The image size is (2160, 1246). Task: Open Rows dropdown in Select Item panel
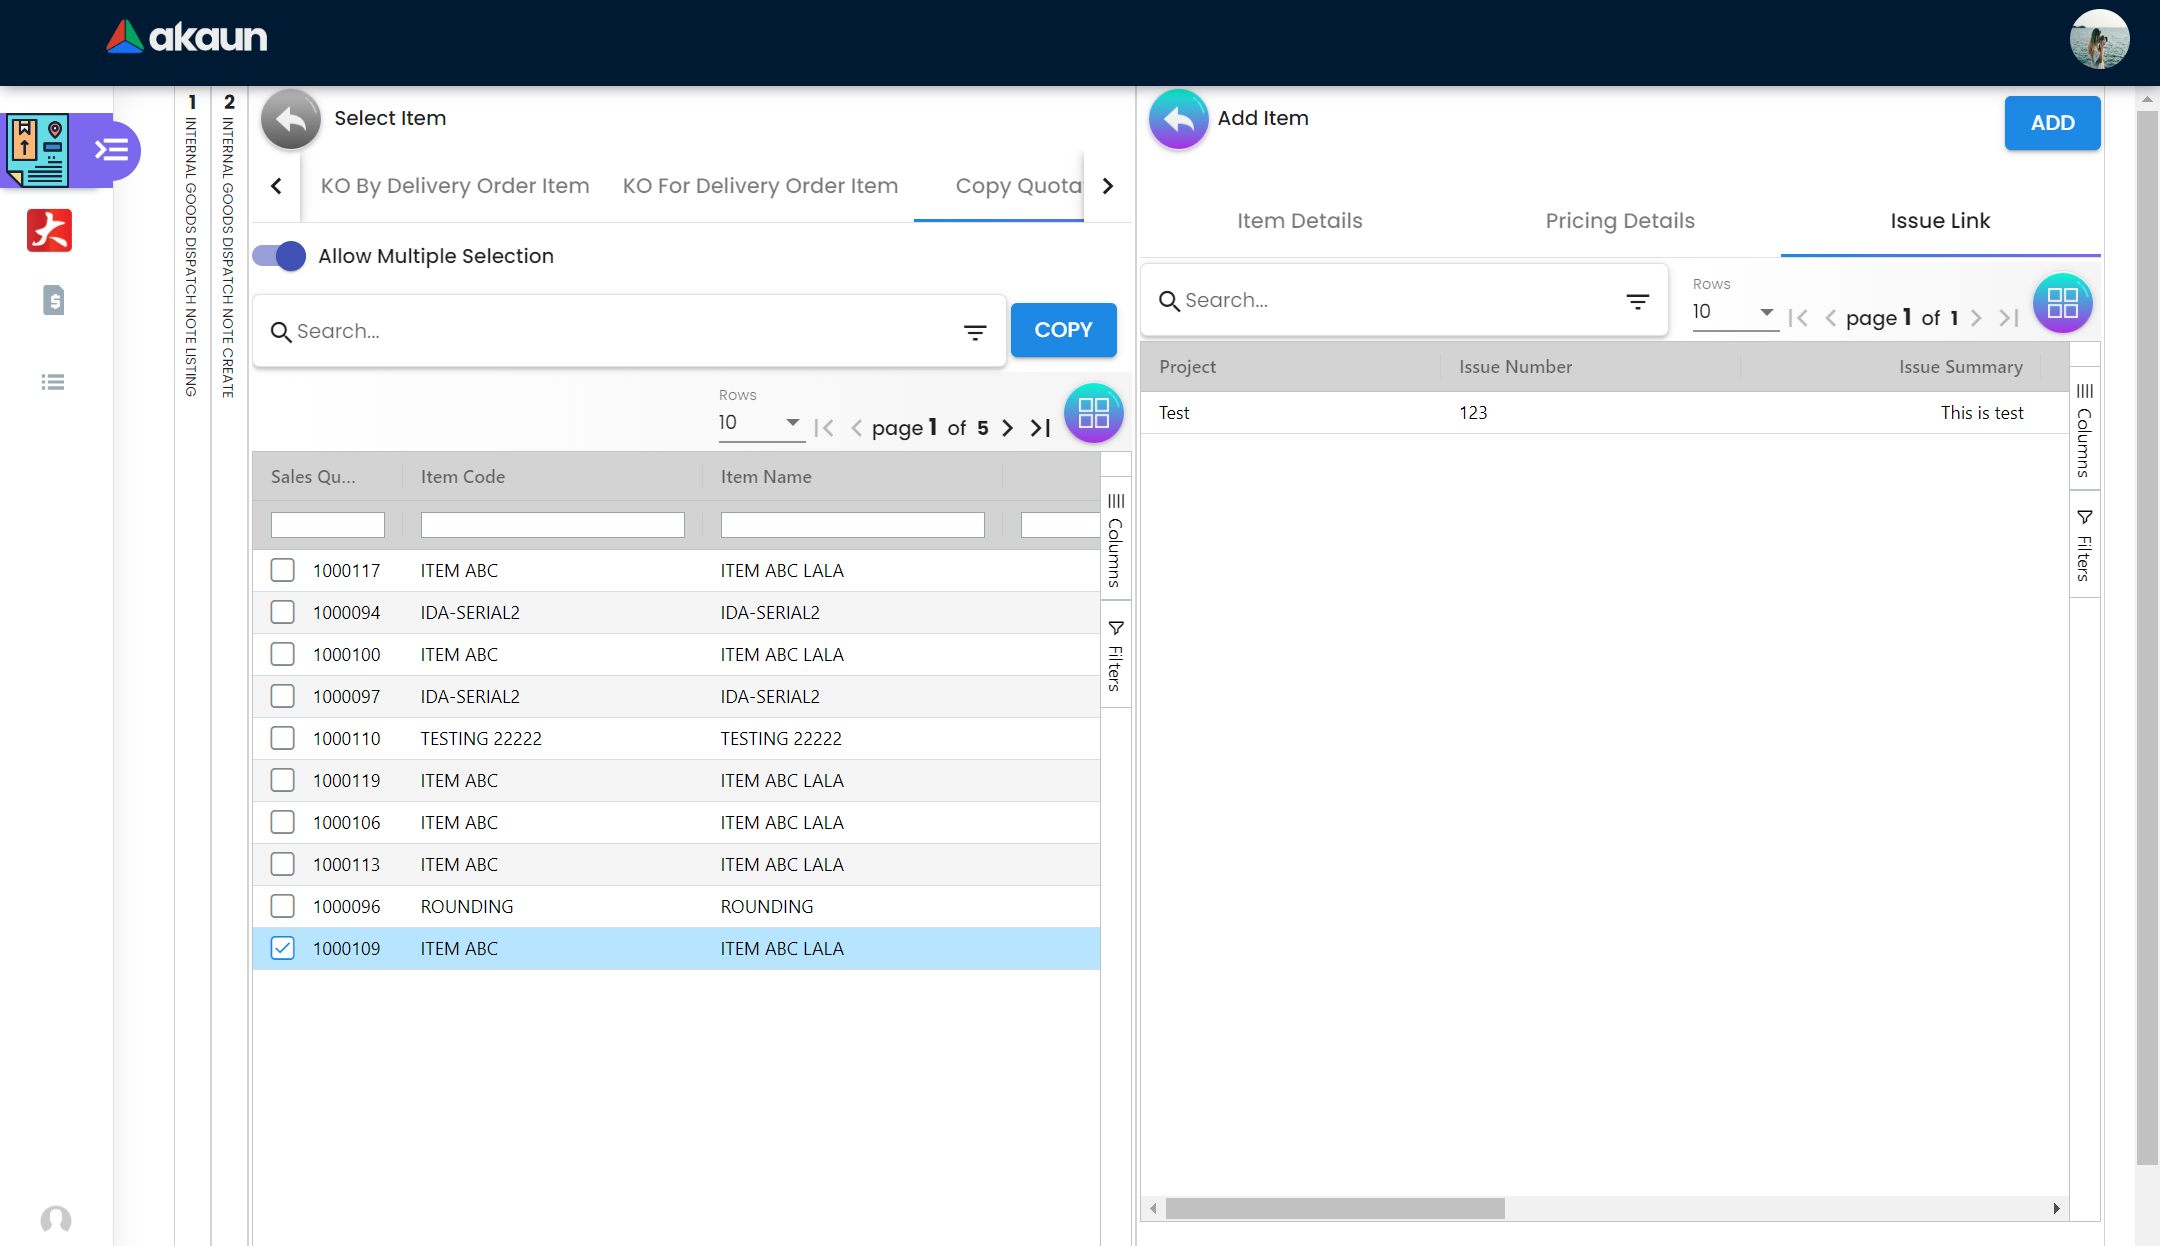pos(760,423)
